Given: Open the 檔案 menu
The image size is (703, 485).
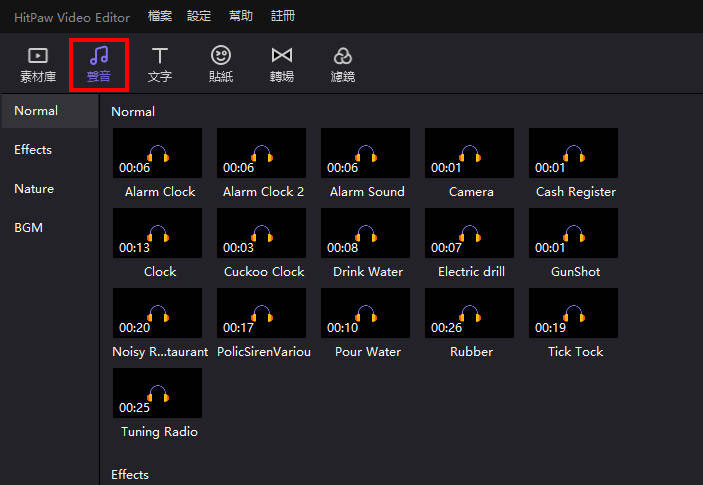Looking at the screenshot, I should coord(160,17).
